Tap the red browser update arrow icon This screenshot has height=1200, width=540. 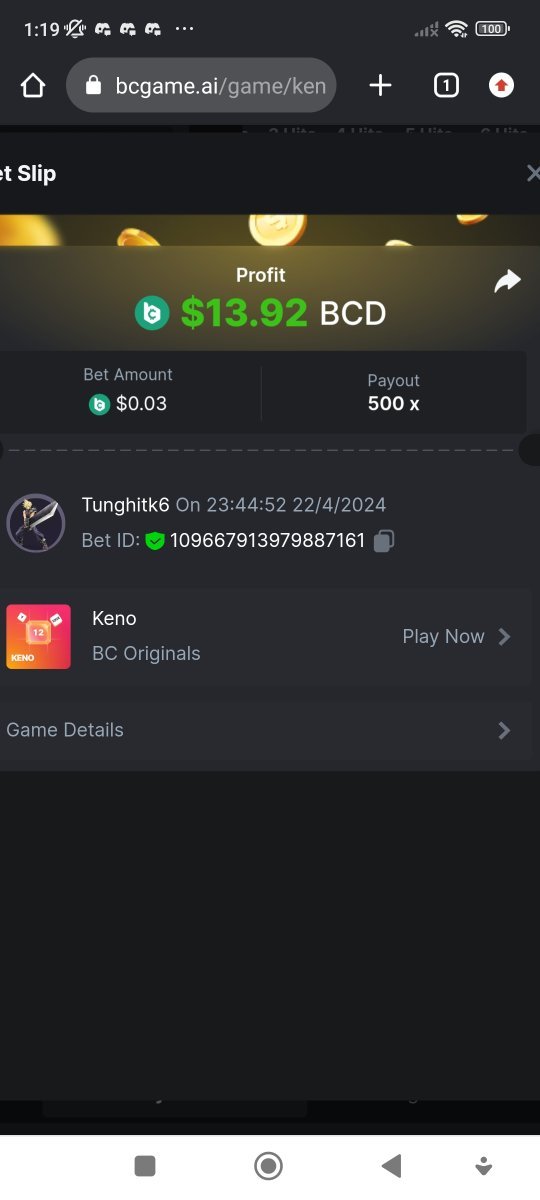(501, 86)
